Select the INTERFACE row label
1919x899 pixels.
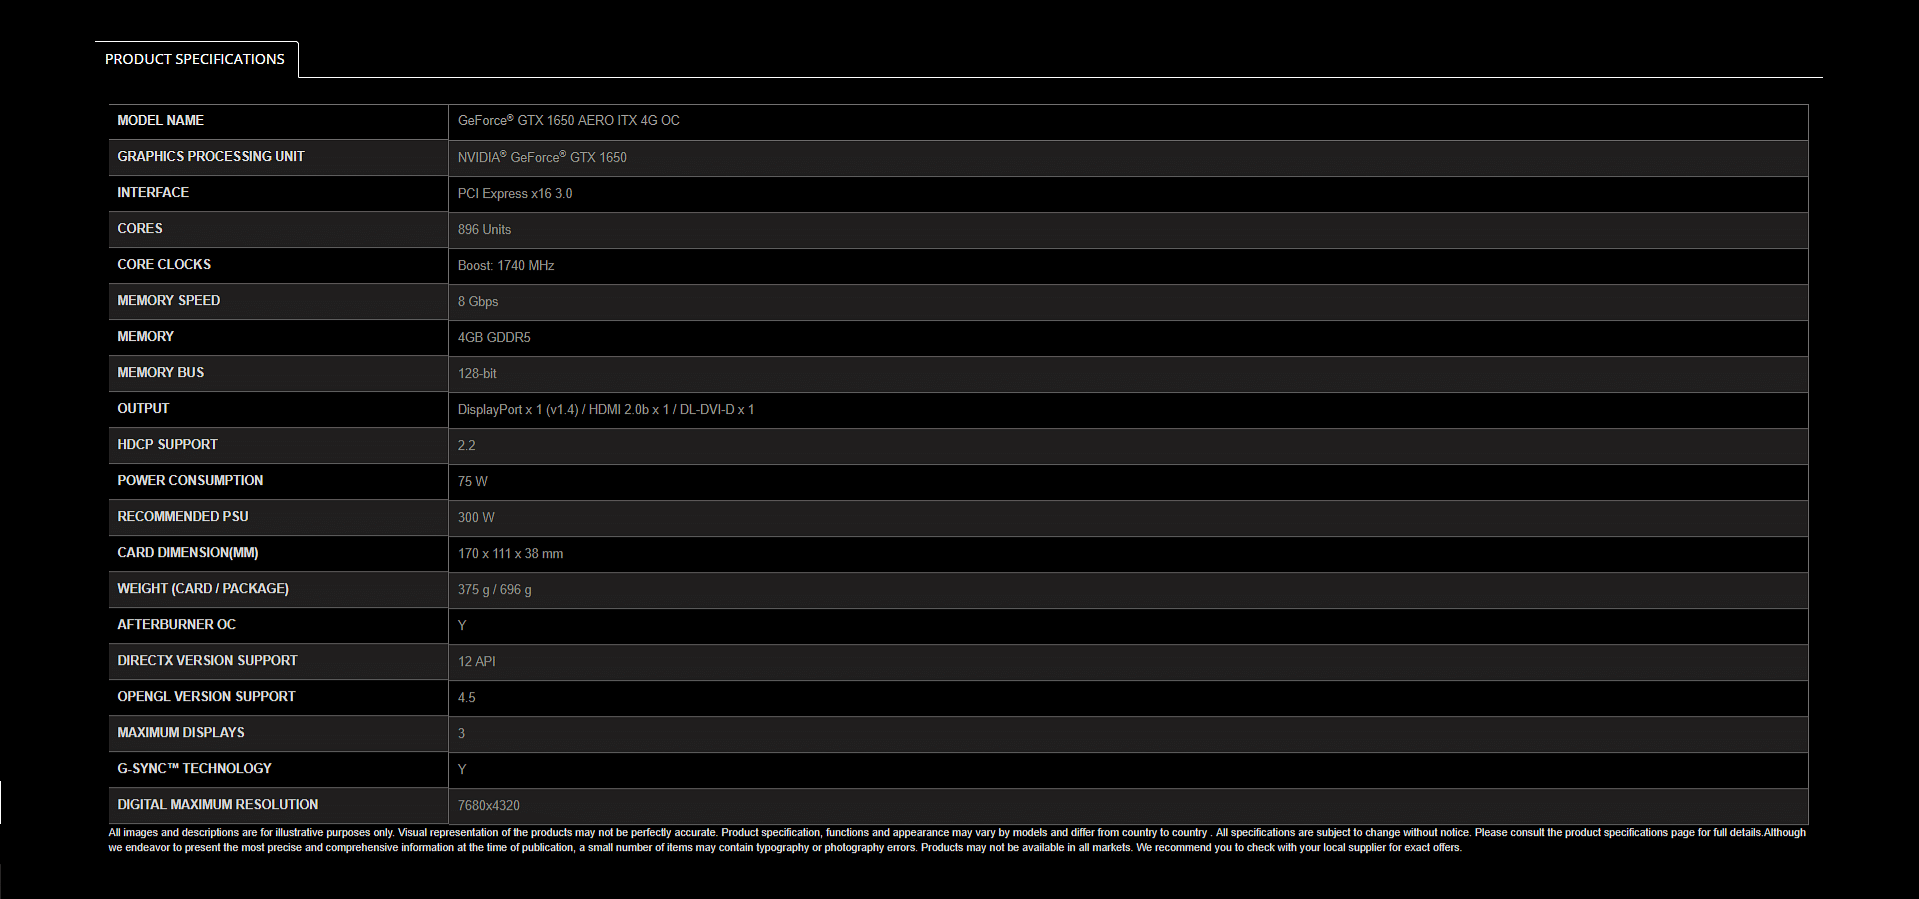point(153,192)
